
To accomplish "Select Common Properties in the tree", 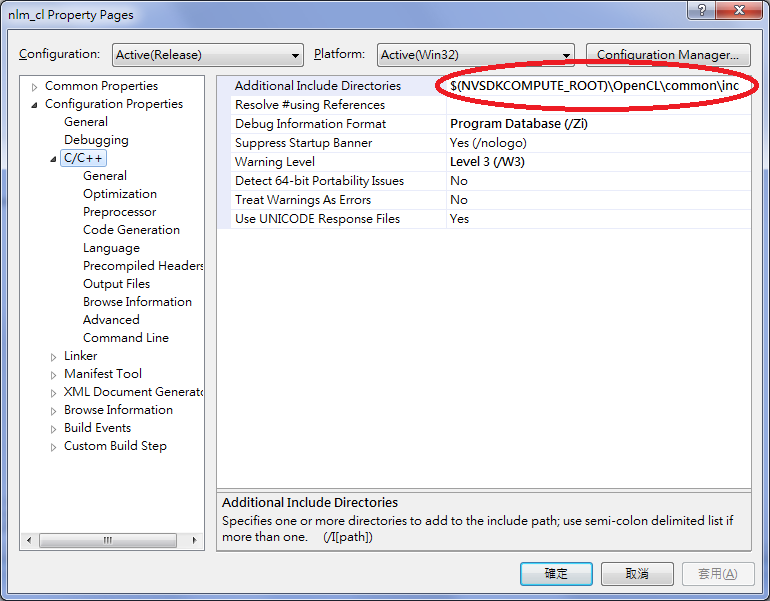I will tap(101, 86).
